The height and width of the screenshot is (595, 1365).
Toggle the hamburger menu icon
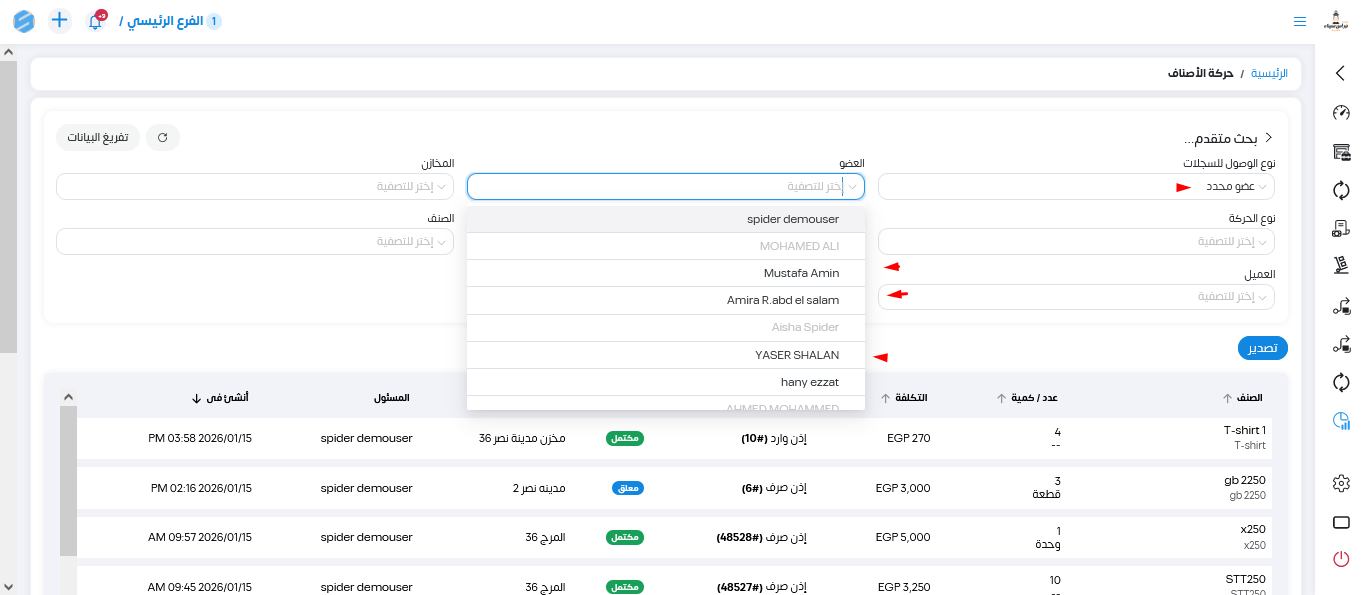(1299, 21)
